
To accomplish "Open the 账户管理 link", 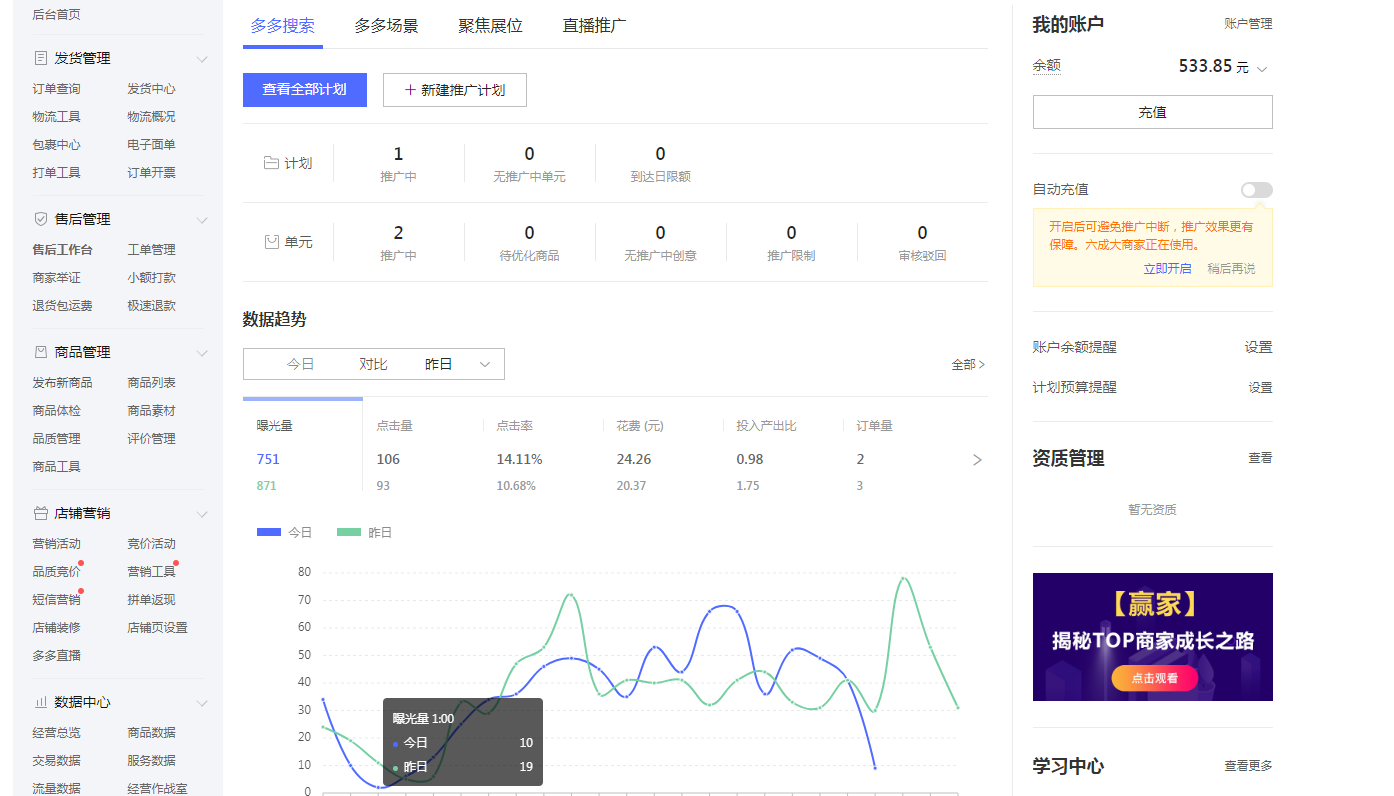I will point(1248,24).
